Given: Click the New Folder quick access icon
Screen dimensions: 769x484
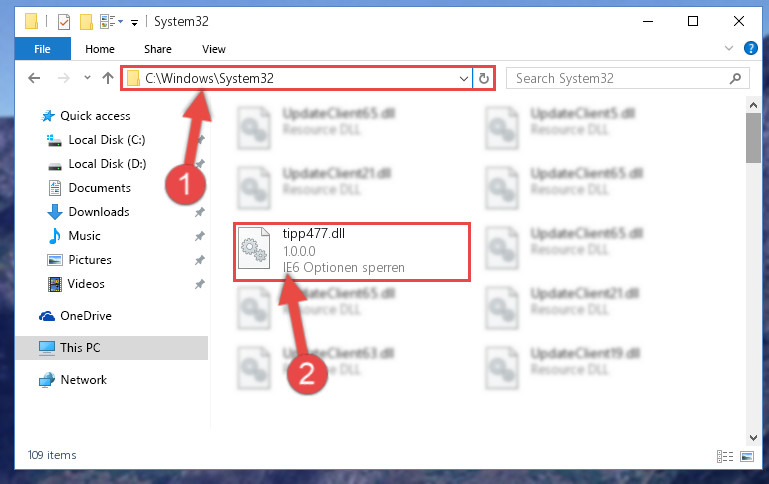Looking at the screenshot, I should click(86, 22).
